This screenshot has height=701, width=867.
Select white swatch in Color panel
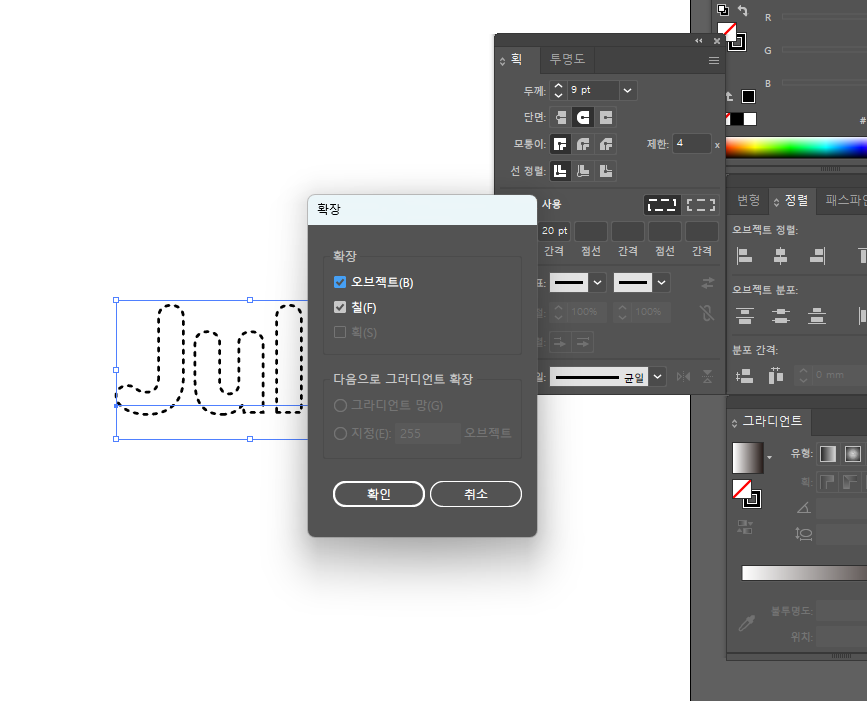tap(750, 119)
